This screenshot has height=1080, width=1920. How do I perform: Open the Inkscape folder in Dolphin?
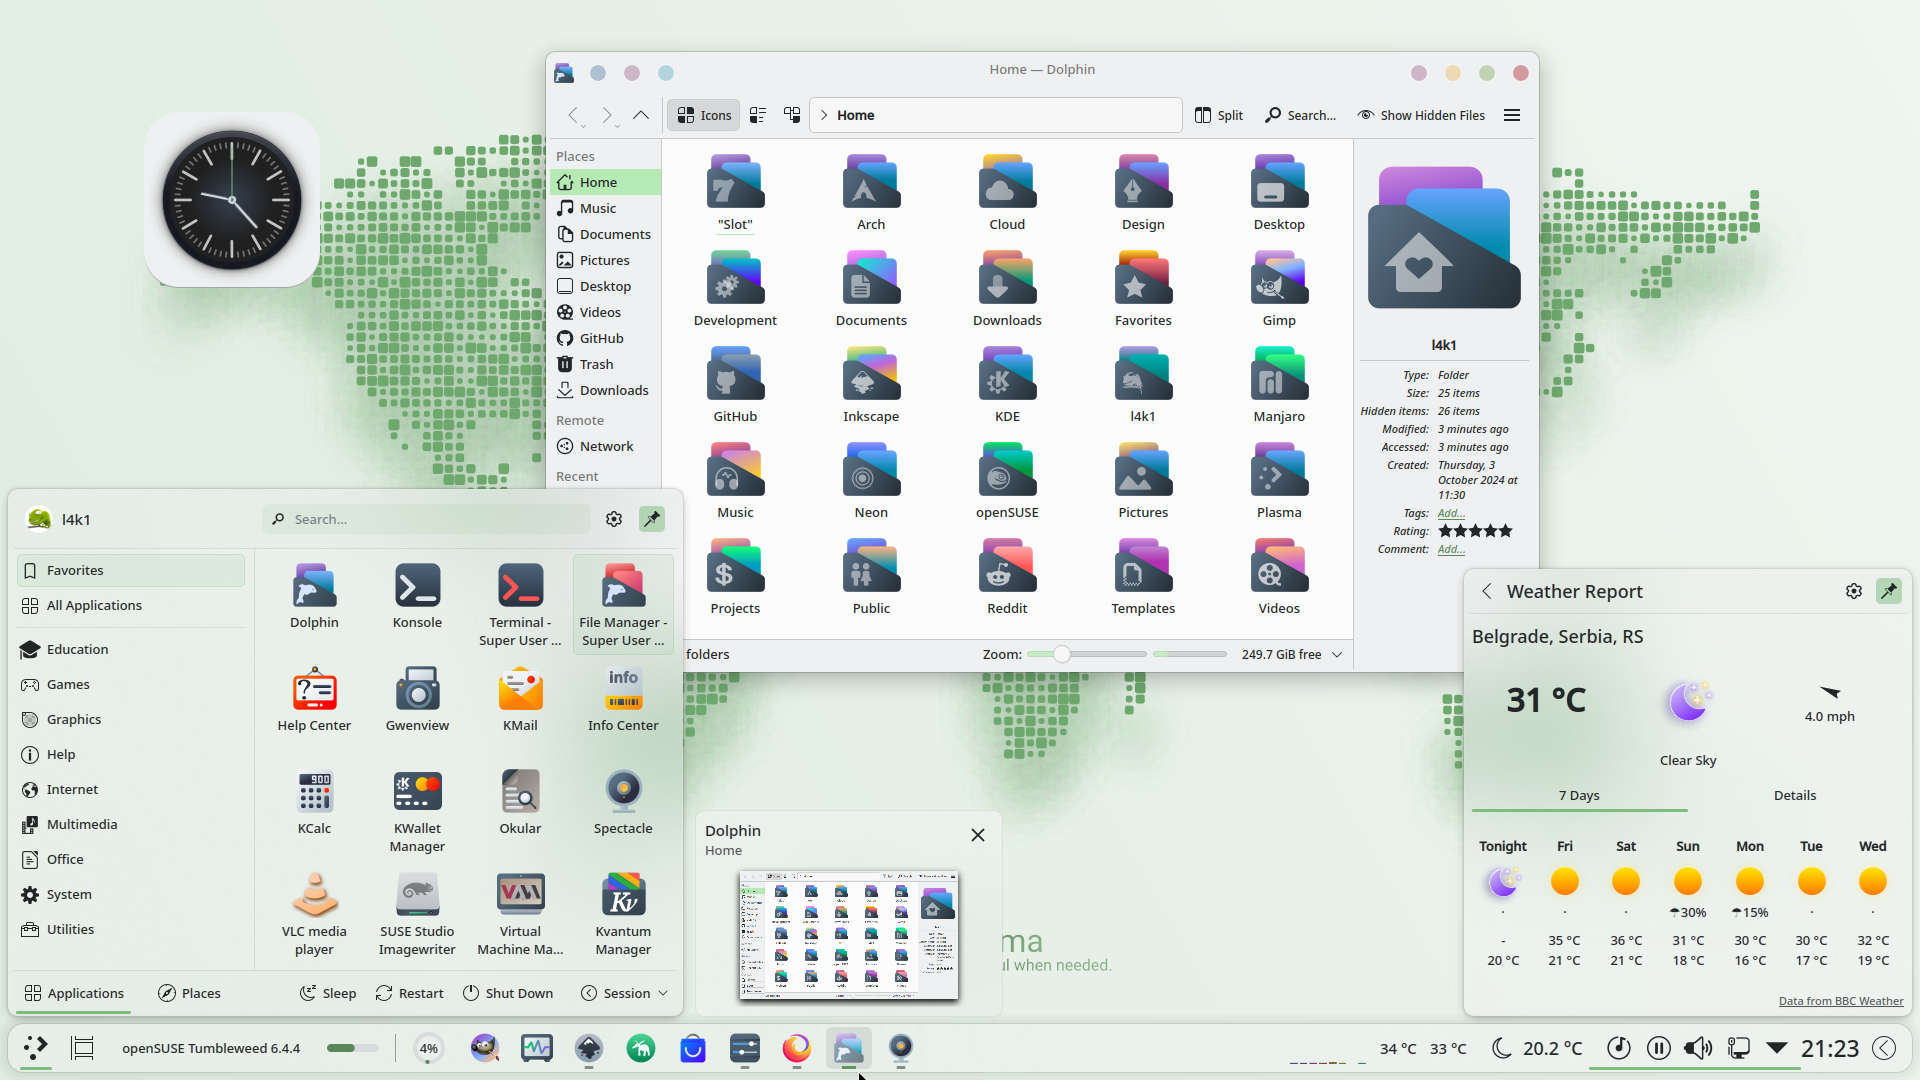pyautogui.click(x=871, y=385)
